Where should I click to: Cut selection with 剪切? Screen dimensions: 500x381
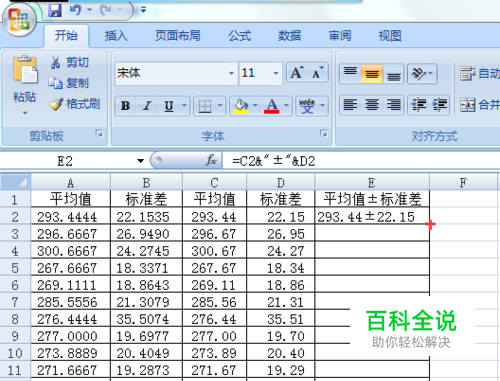69,62
